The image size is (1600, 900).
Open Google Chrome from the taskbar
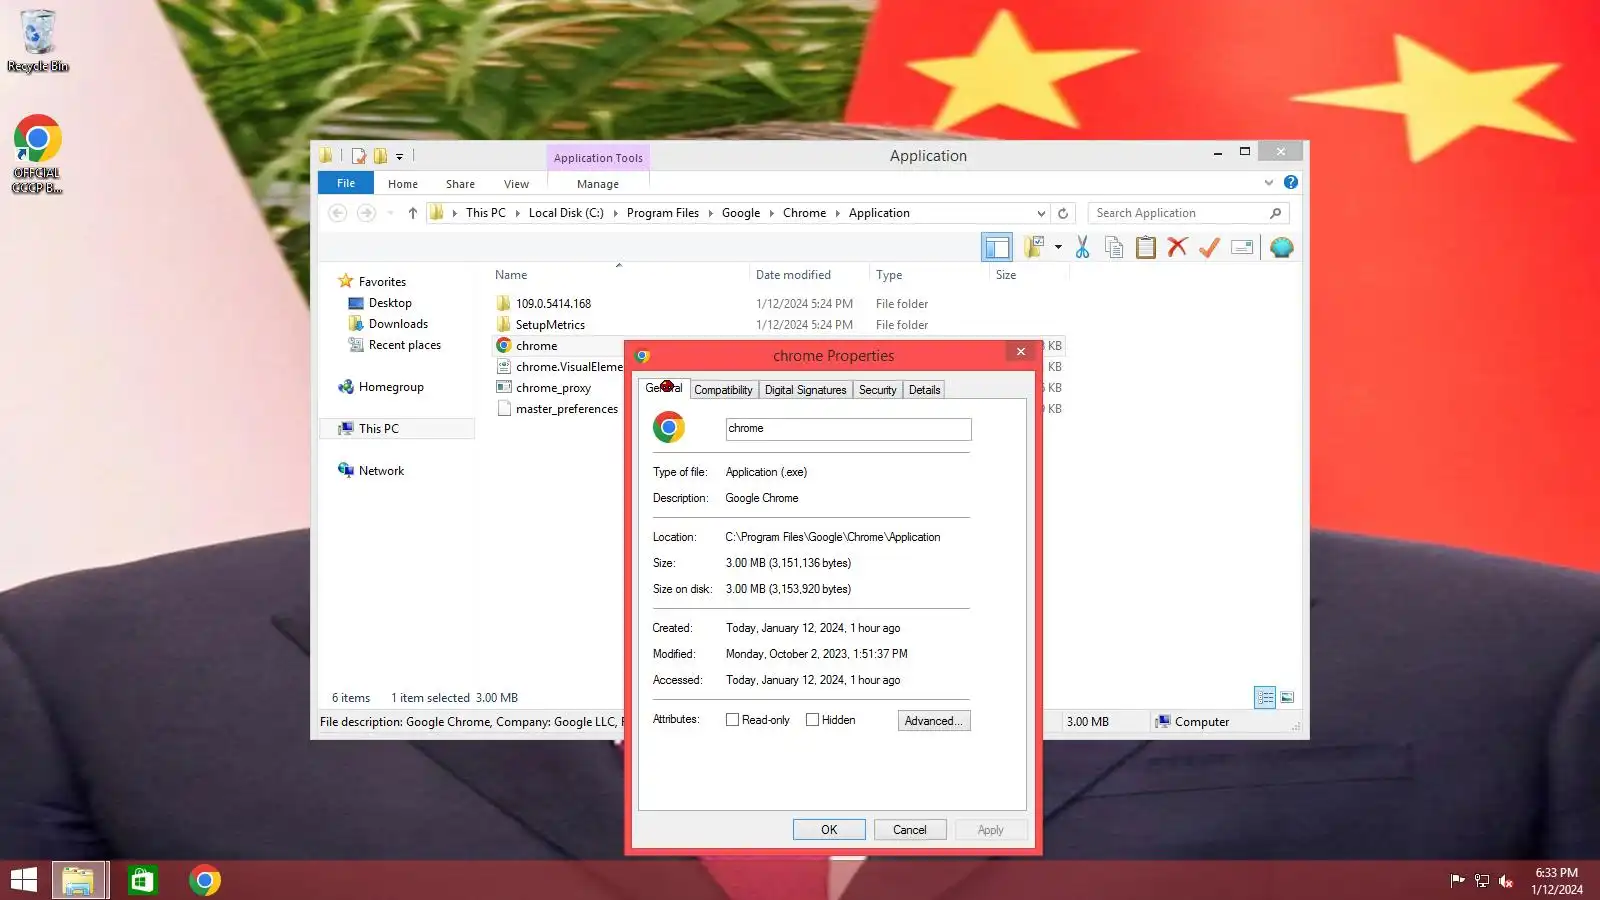204,880
